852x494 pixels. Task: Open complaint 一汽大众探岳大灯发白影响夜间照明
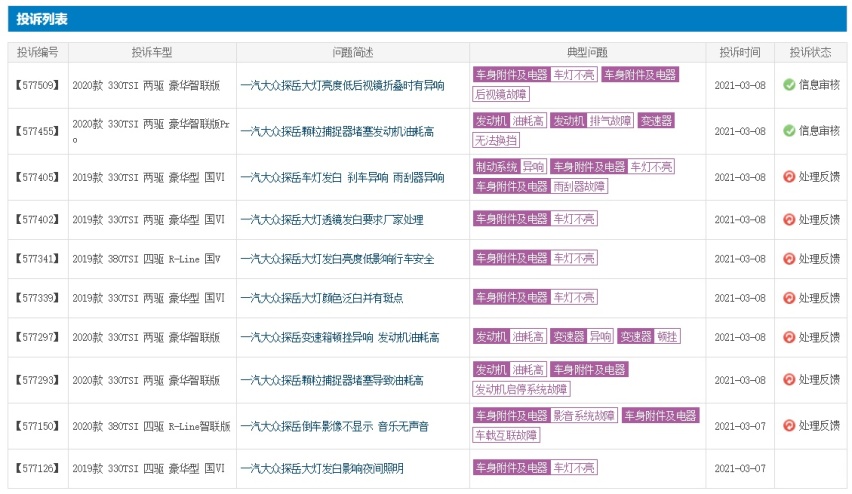point(322,468)
